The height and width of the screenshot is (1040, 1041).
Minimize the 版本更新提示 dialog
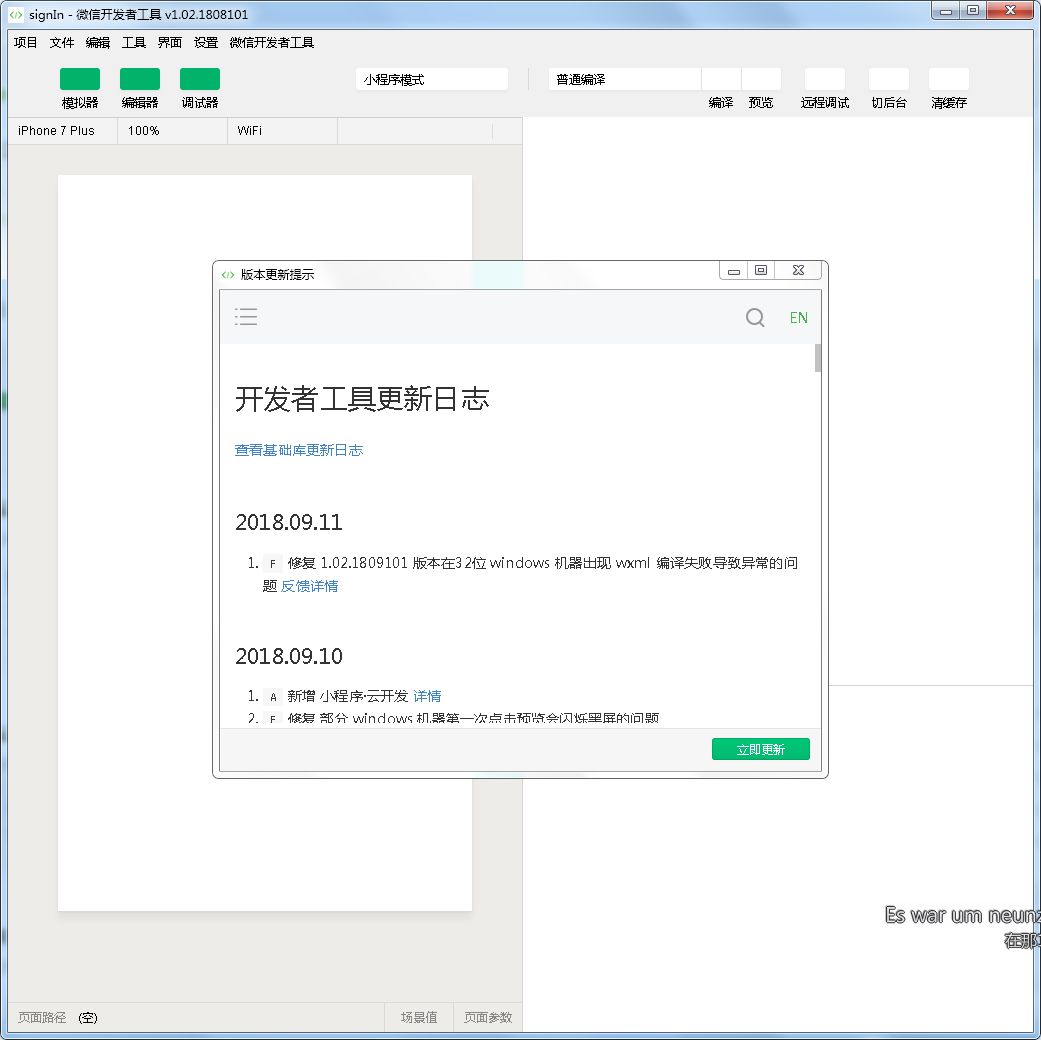click(x=734, y=270)
